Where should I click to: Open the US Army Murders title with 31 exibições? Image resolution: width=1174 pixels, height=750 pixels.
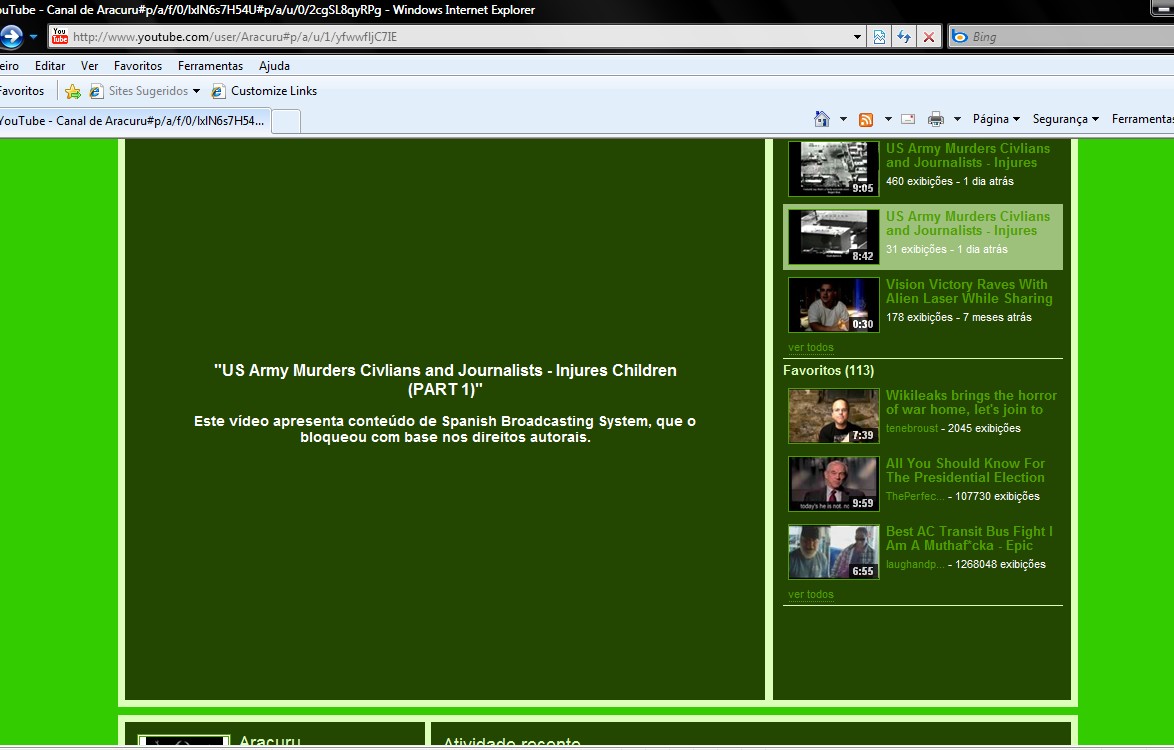point(967,224)
